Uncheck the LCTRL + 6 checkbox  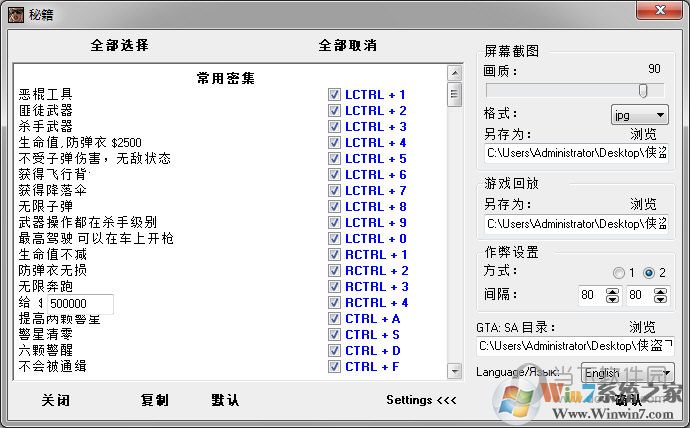pyautogui.click(x=334, y=175)
